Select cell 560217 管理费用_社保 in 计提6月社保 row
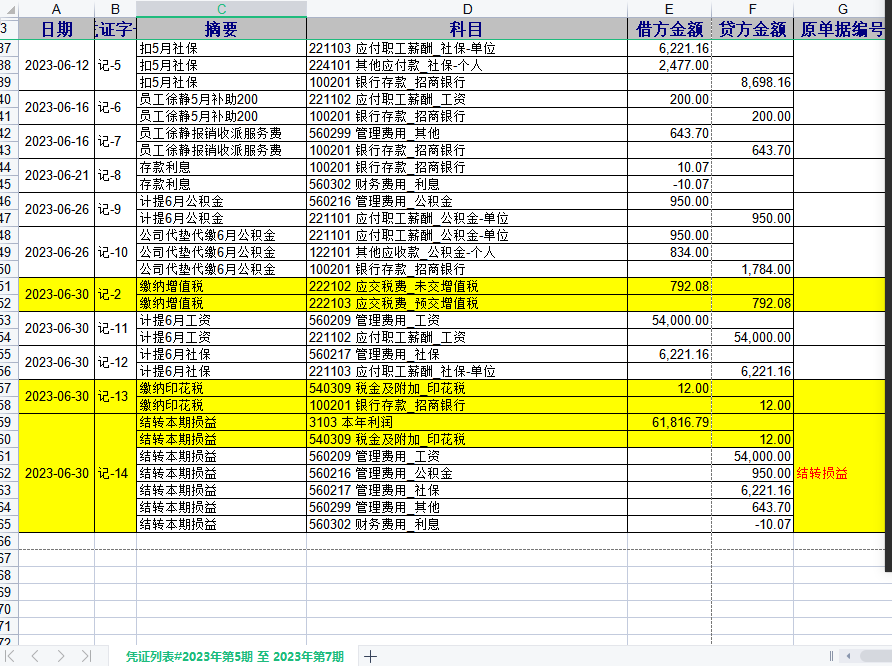This screenshot has width=892, height=666. [x=467, y=354]
